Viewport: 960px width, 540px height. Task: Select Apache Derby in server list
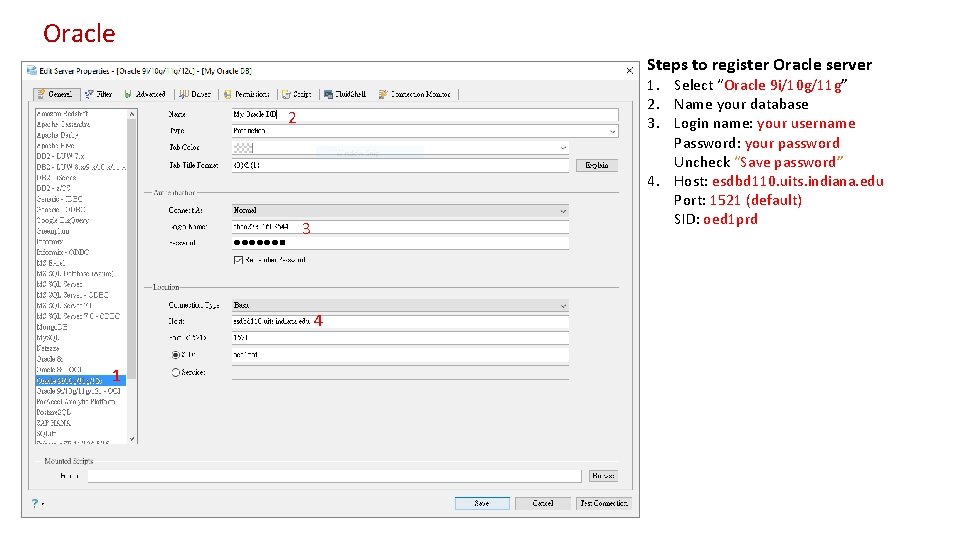click(x=57, y=135)
